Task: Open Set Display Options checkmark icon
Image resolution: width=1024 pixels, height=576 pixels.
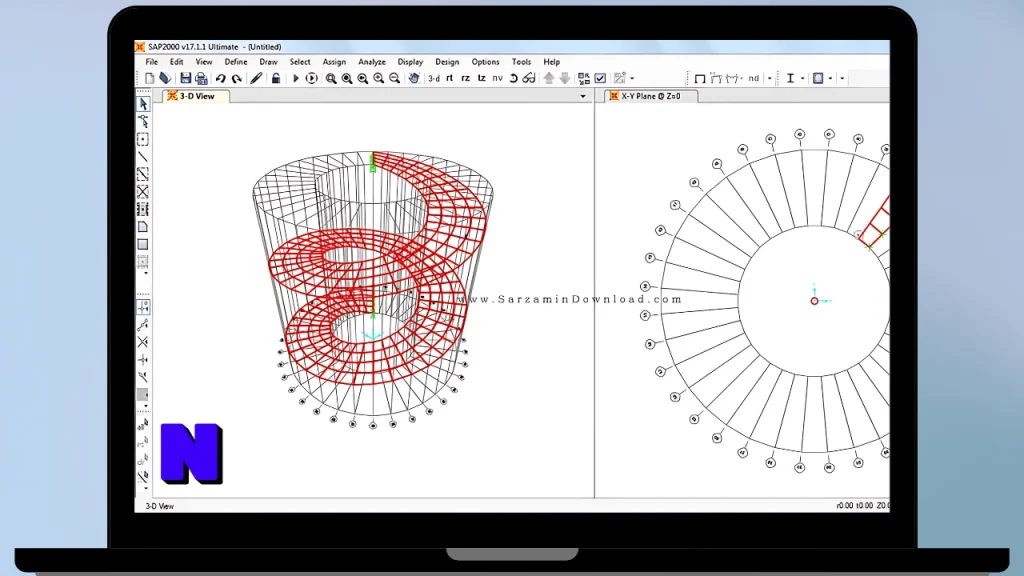Action: pyautogui.click(x=600, y=78)
